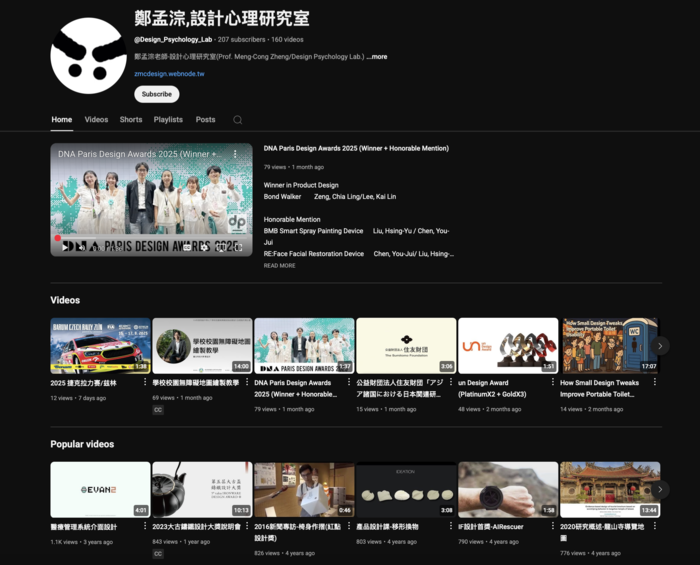Open more options for 學校校園無障礙地圖繪製教學 video
This screenshot has width=700, height=565.
point(247,382)
